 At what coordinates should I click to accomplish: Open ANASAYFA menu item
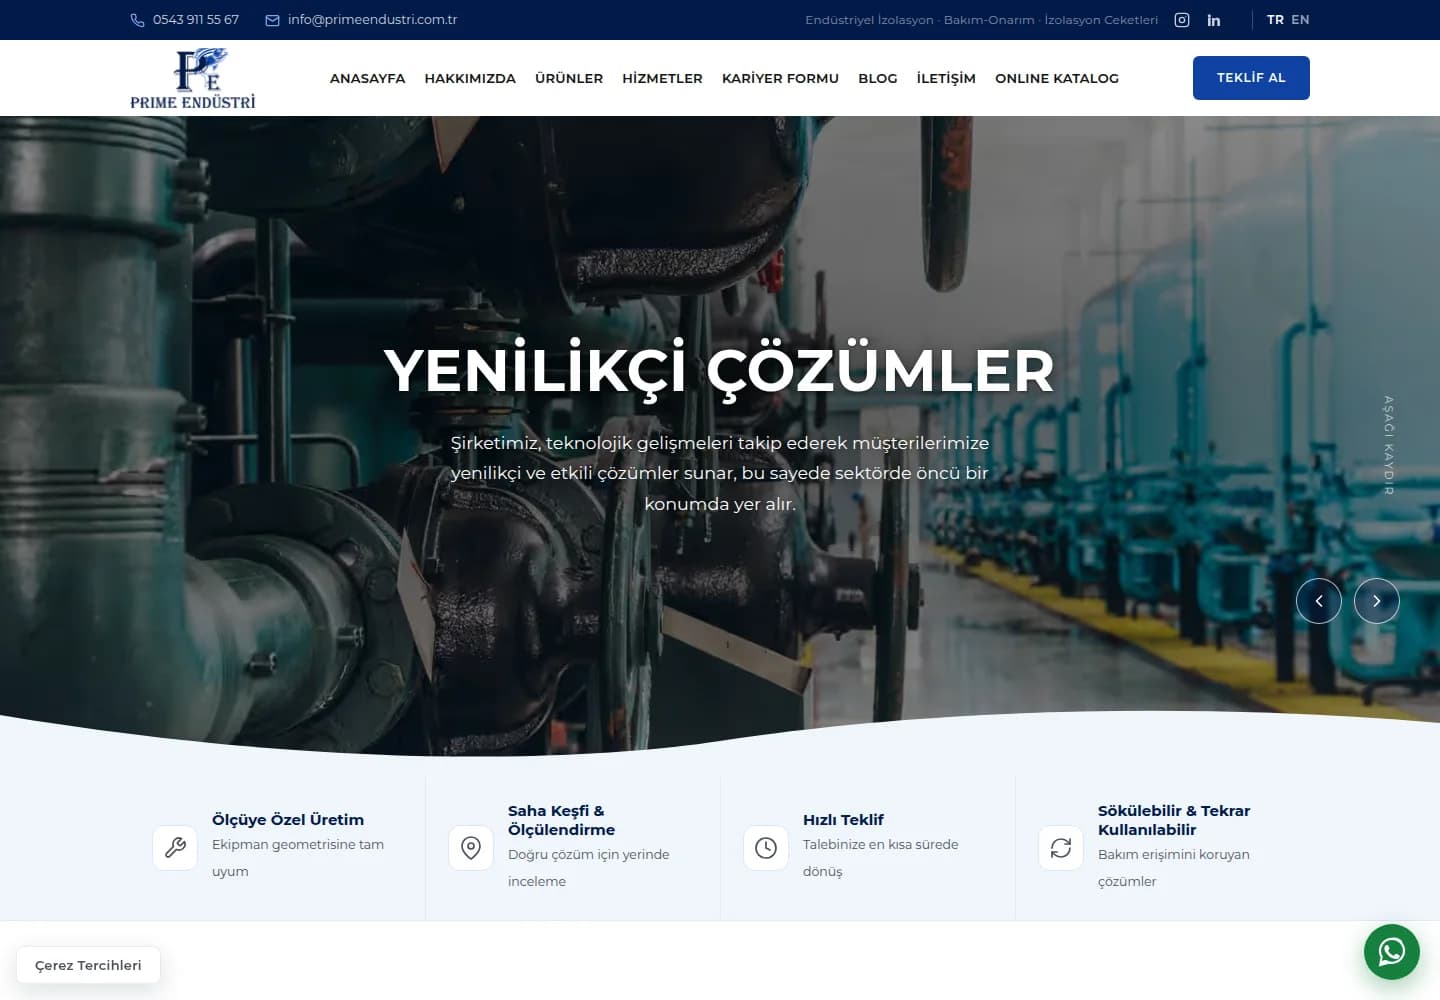click(368, 78)
